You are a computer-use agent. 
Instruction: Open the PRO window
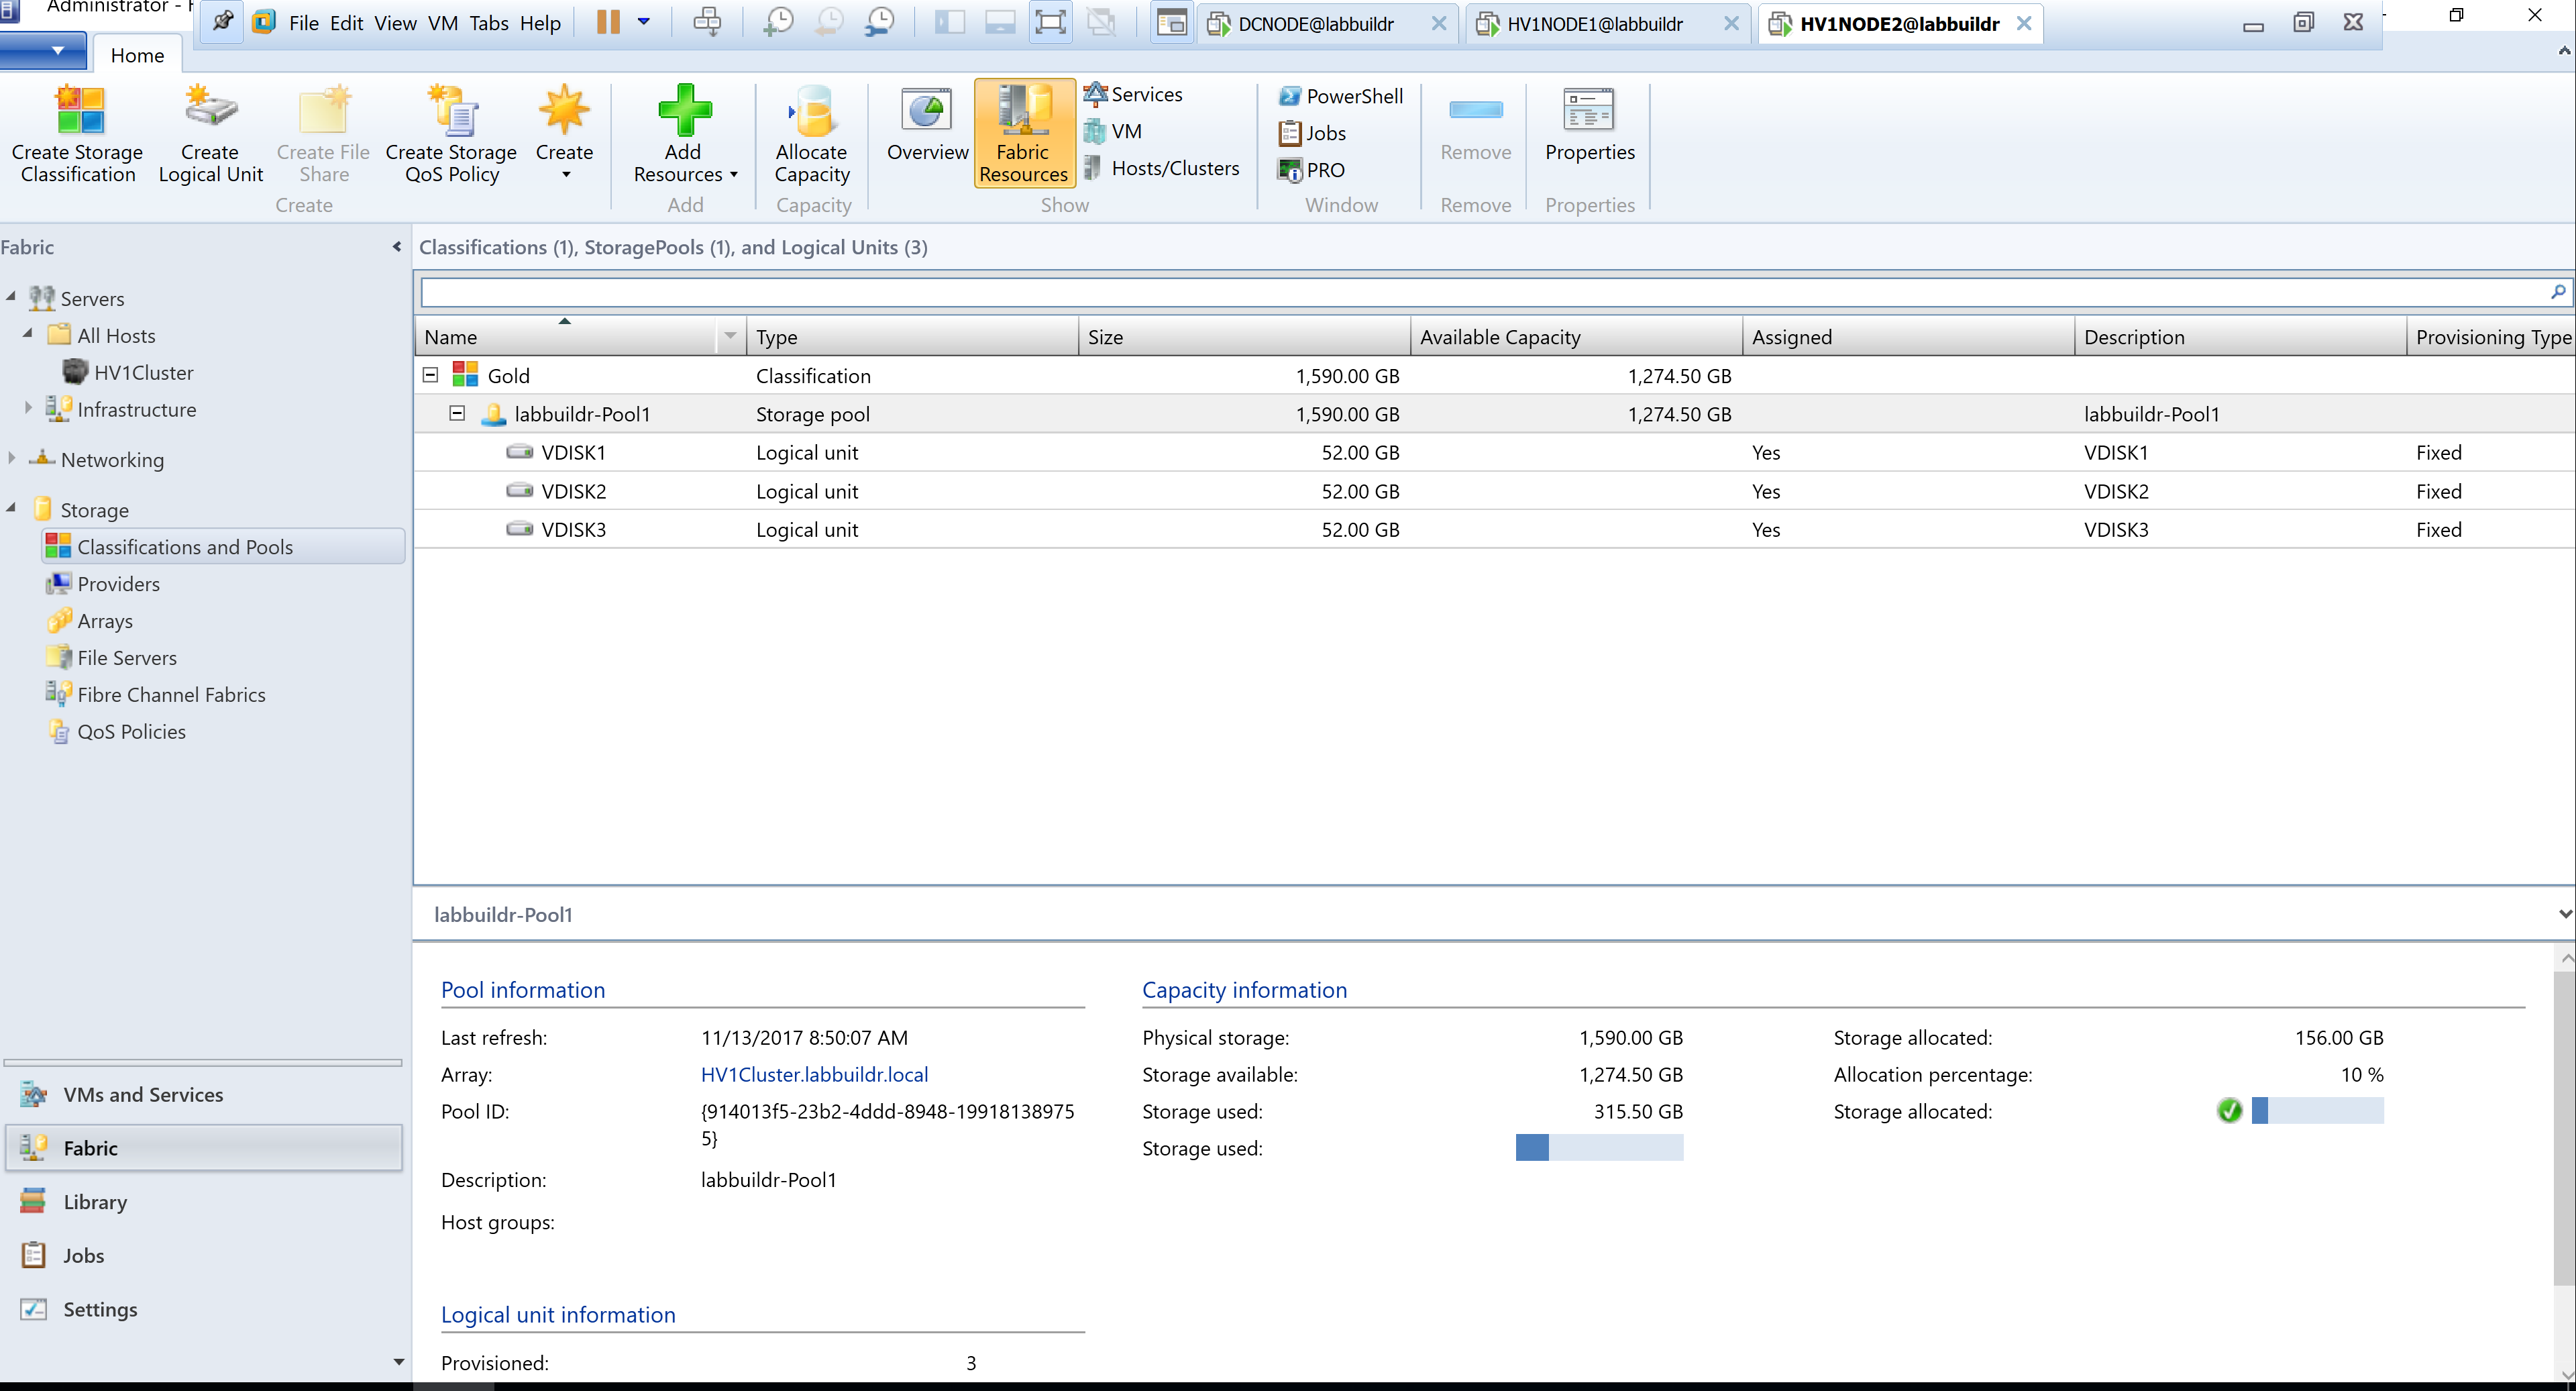point(1311,170)
